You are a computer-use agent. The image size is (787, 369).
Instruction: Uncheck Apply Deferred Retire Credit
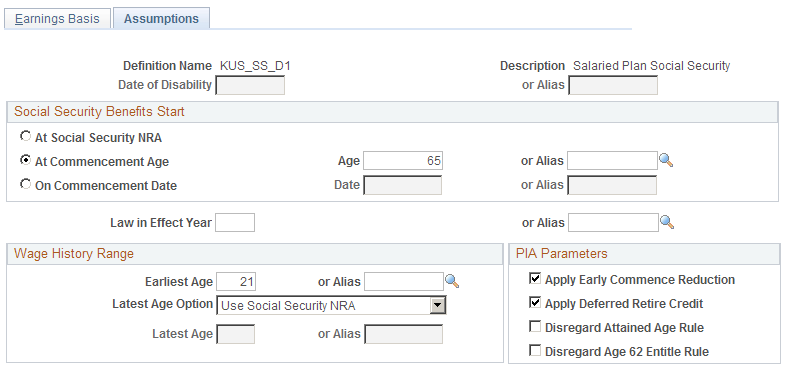tap(536, 303)
